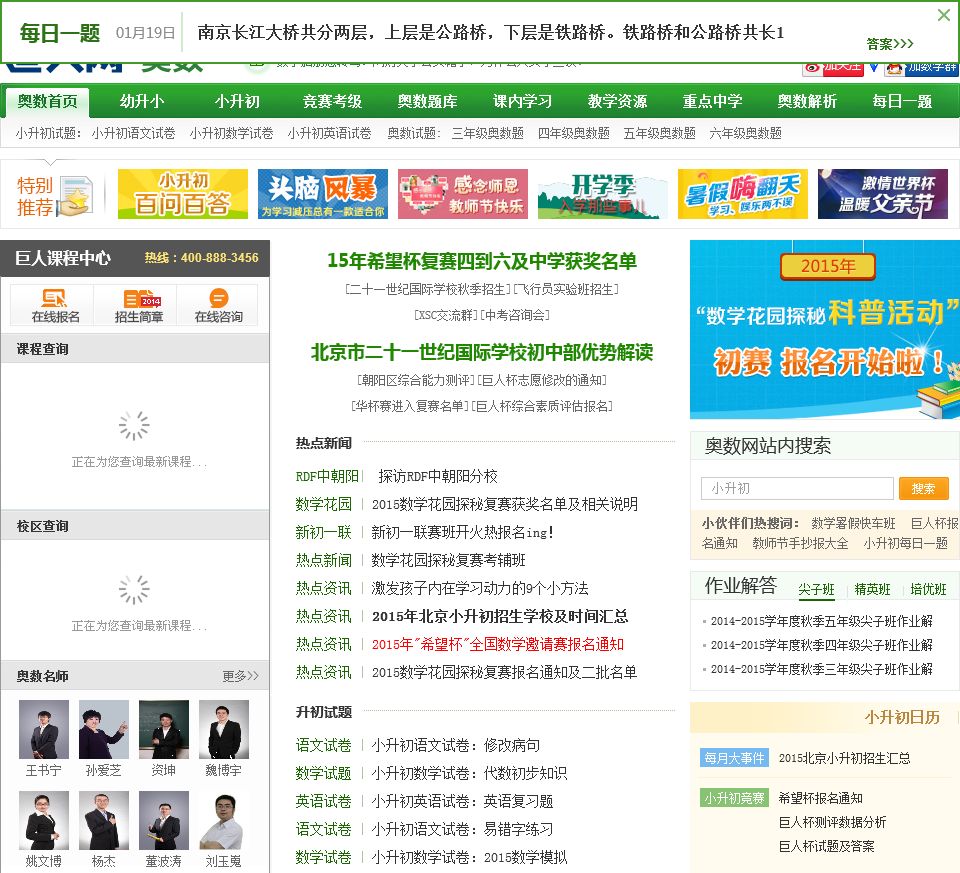Click teacher 王书宁's portrait photo
960x873 pixels.
[43, 730]
